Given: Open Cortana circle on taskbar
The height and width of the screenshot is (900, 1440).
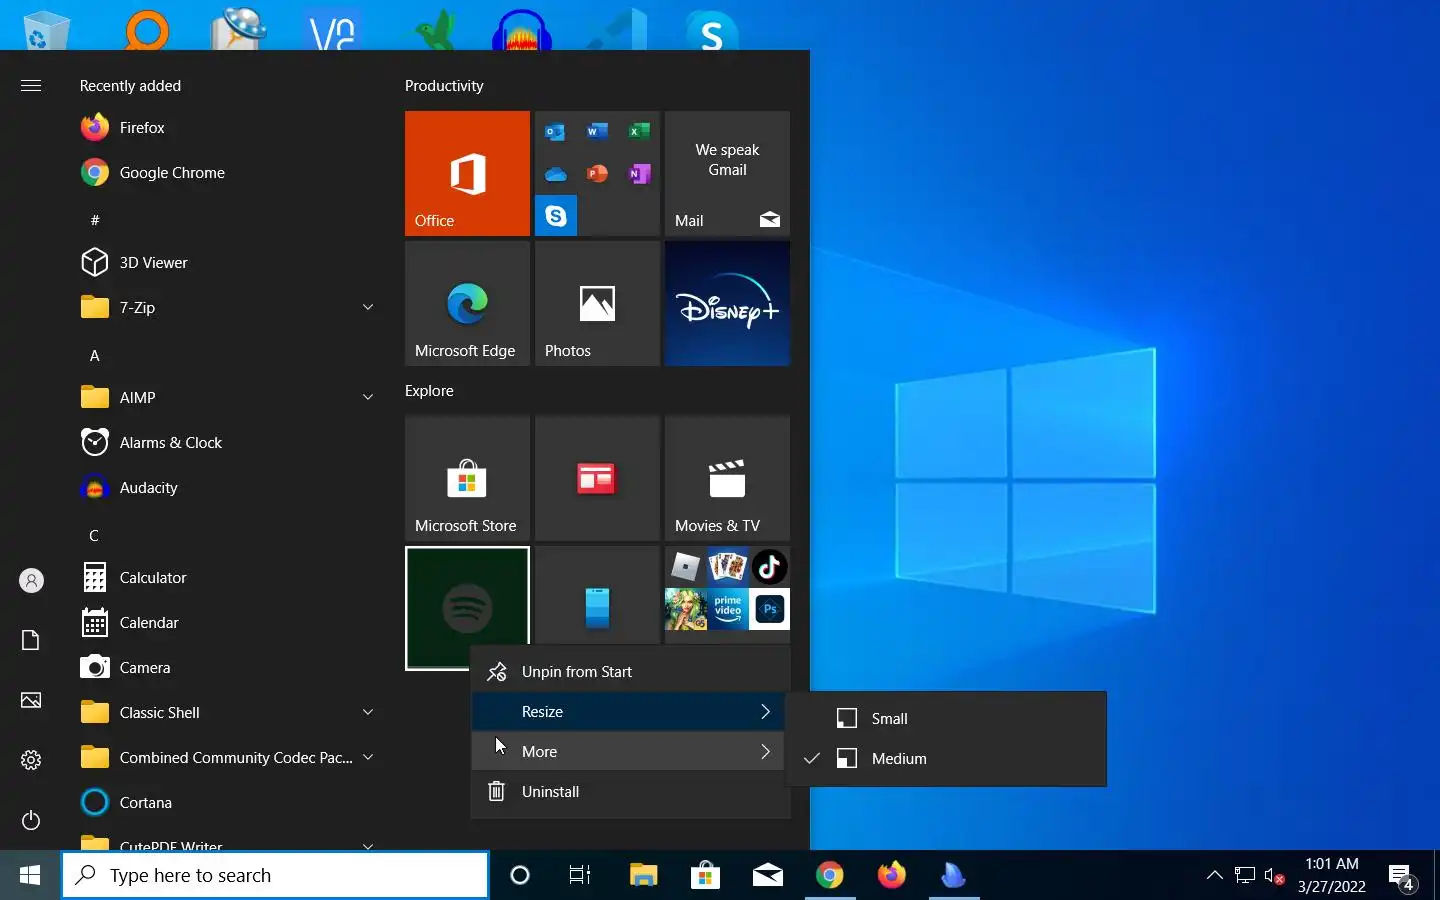Looking at the screenshot, I should point(520,875).
